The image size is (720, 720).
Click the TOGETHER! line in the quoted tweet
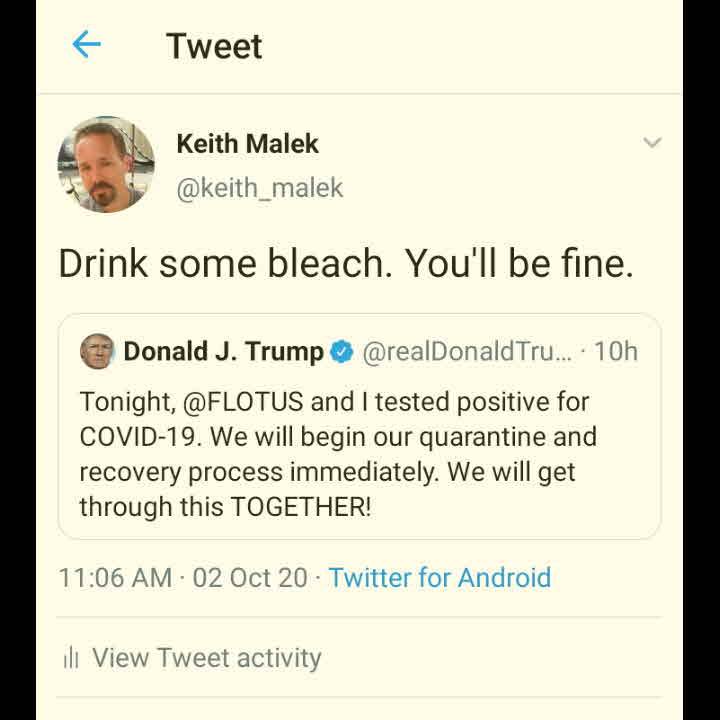coord(300,506)
